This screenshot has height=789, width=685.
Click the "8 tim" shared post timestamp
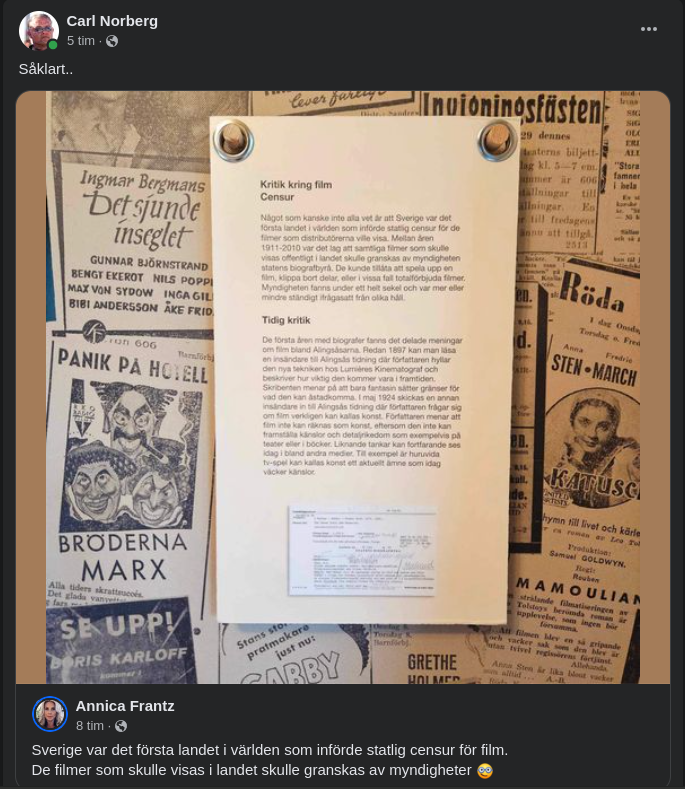pos(90,726)
